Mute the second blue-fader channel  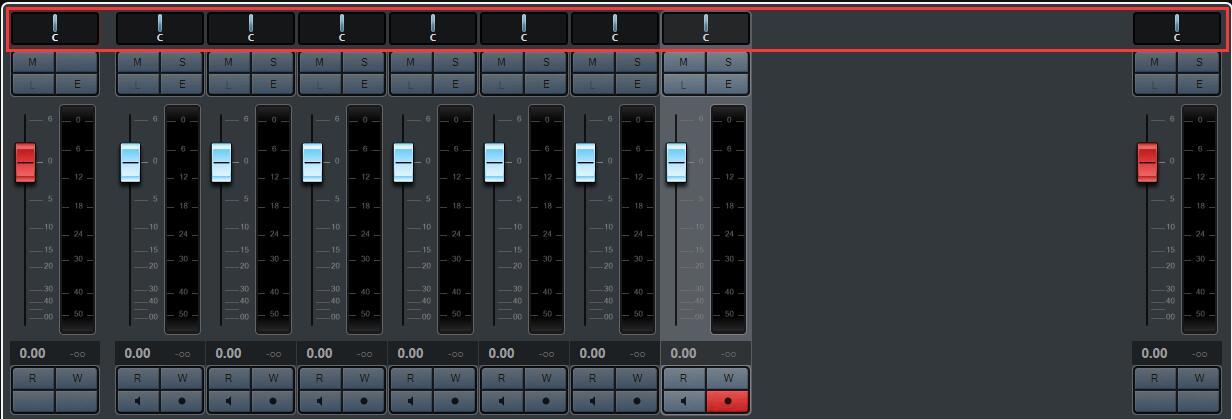point(229,62)
